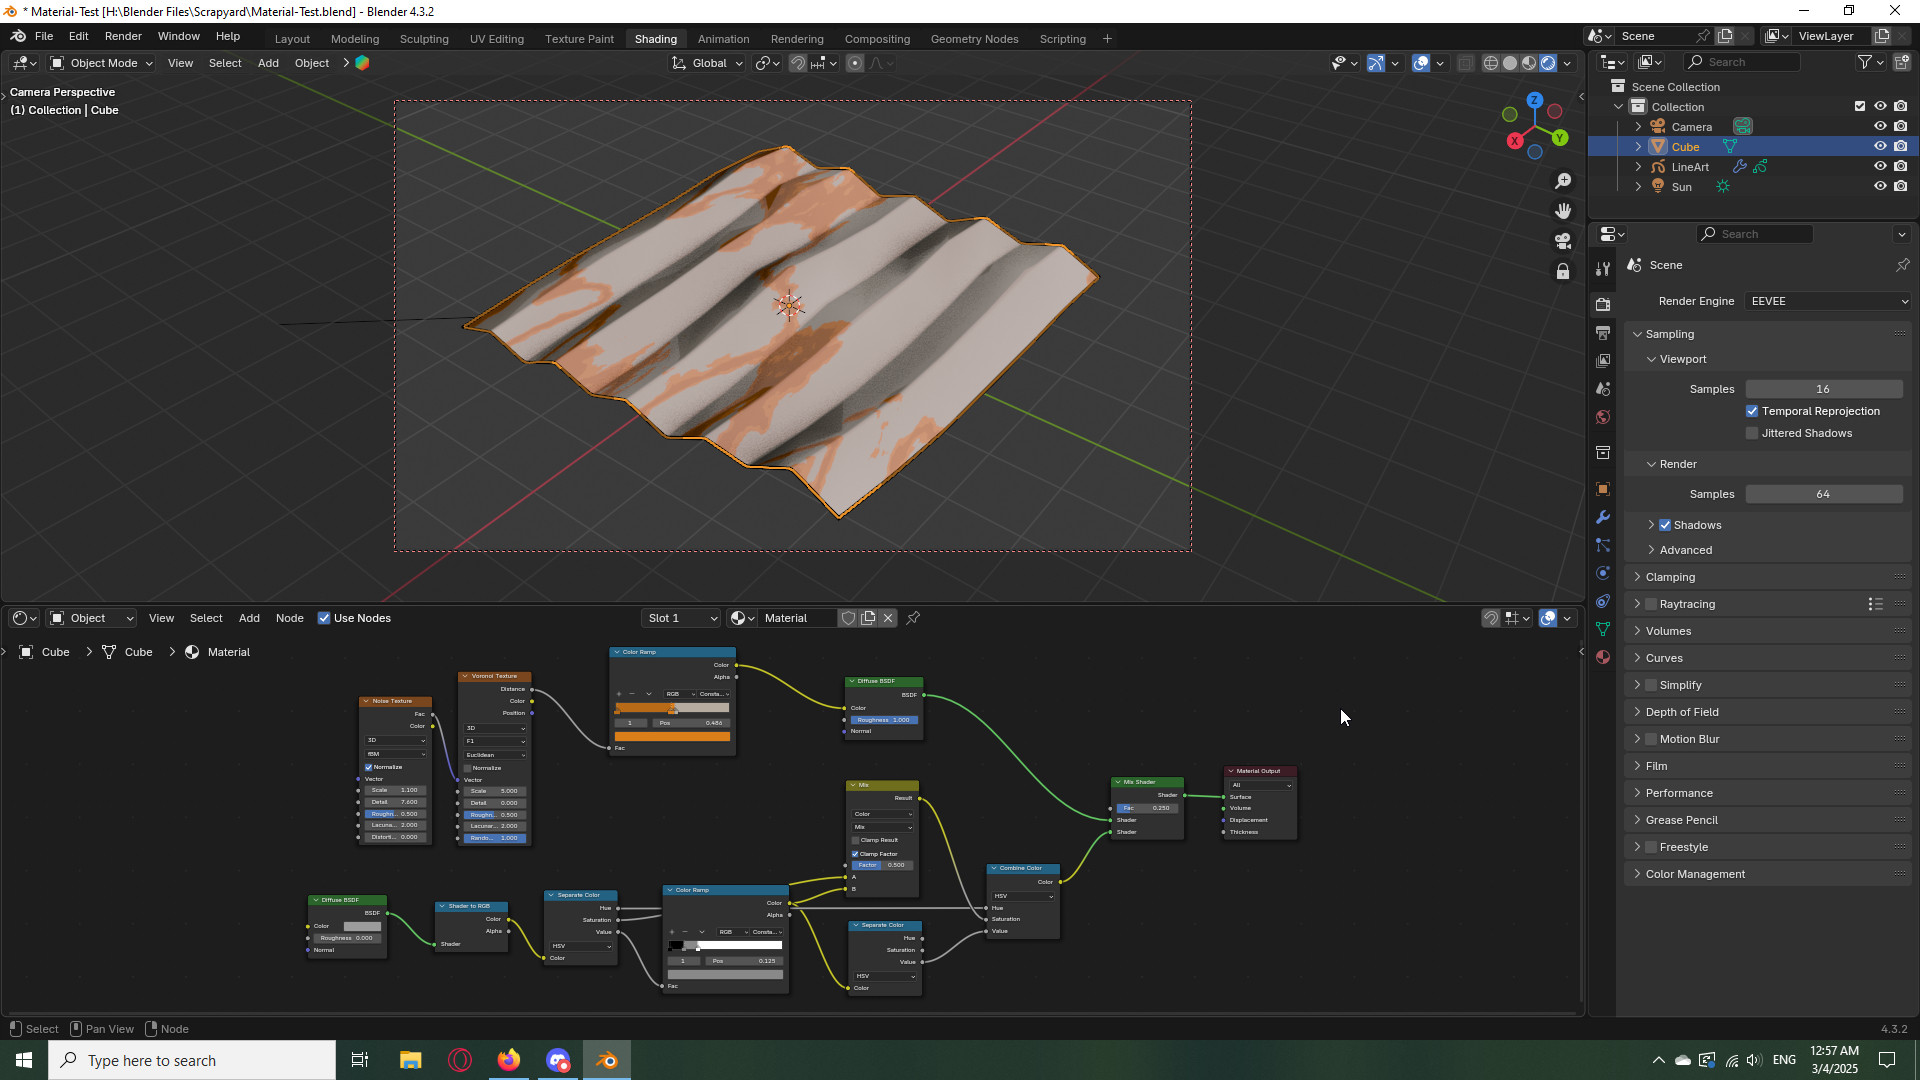The image size is (1920, 1080).
Task: Click the viewport pan hand icon
Action: pyautogui.click(x=1563, y=211)
